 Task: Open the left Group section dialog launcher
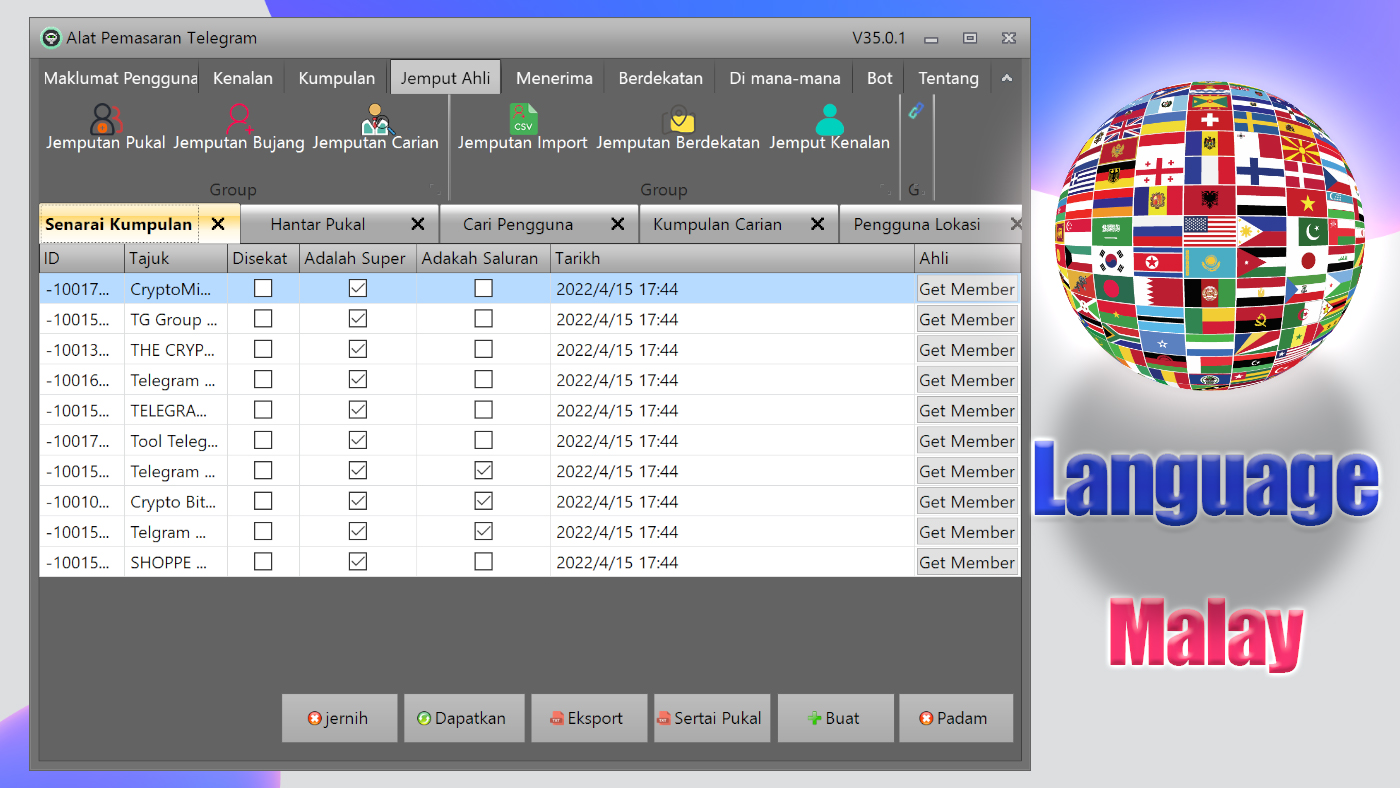point(435,189)
